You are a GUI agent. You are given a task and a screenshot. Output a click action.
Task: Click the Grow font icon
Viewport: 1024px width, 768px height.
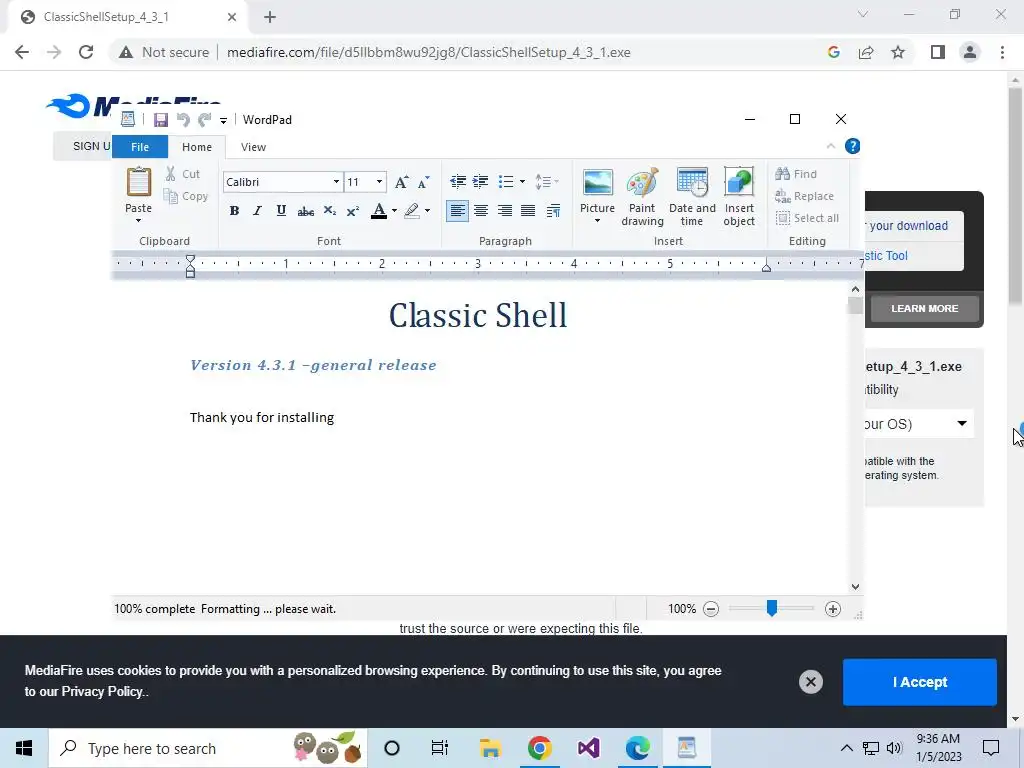coord(402,182)
